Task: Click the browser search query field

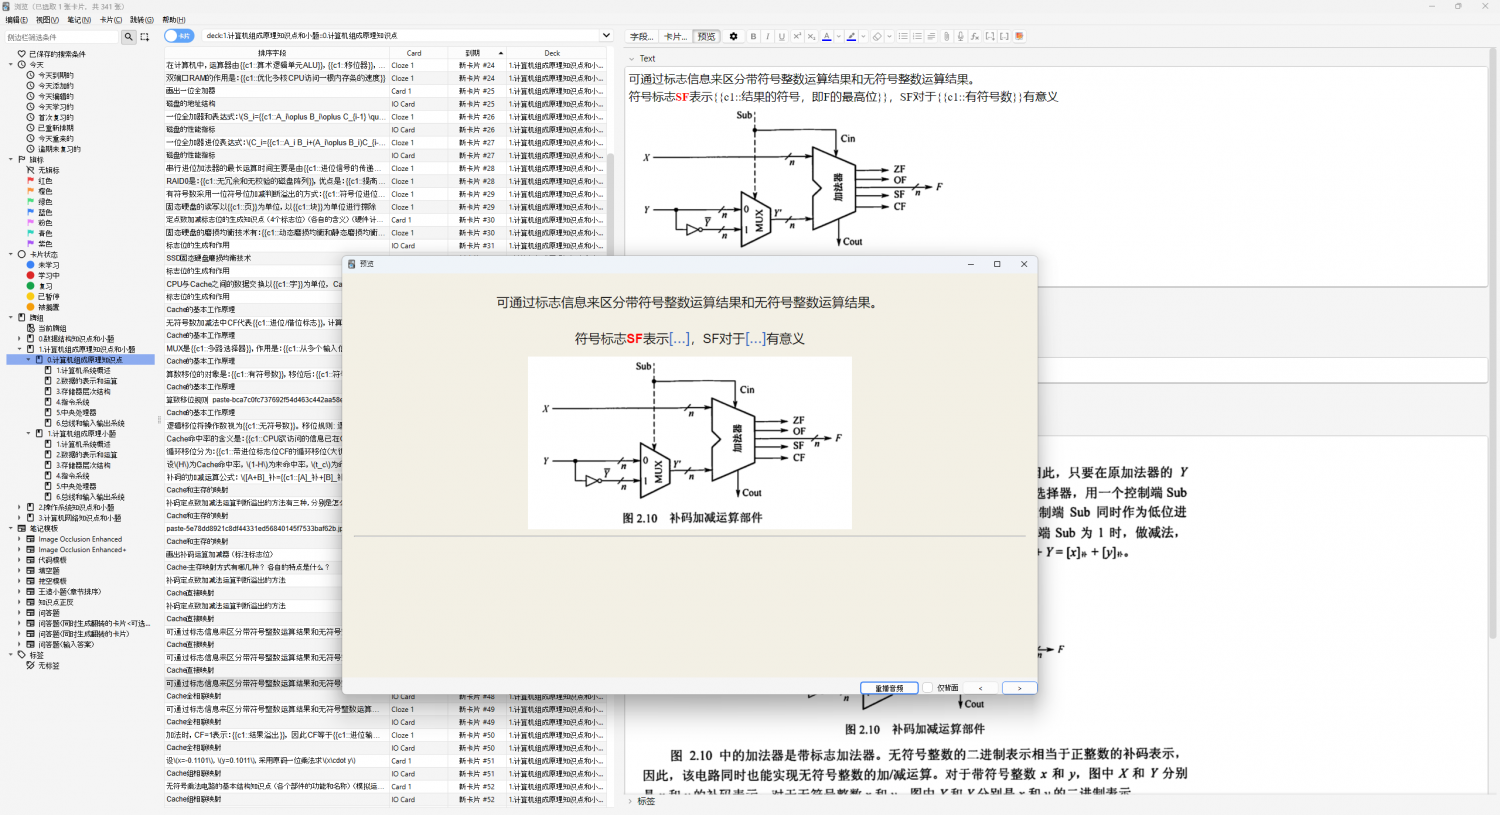Action: [401, 36]
